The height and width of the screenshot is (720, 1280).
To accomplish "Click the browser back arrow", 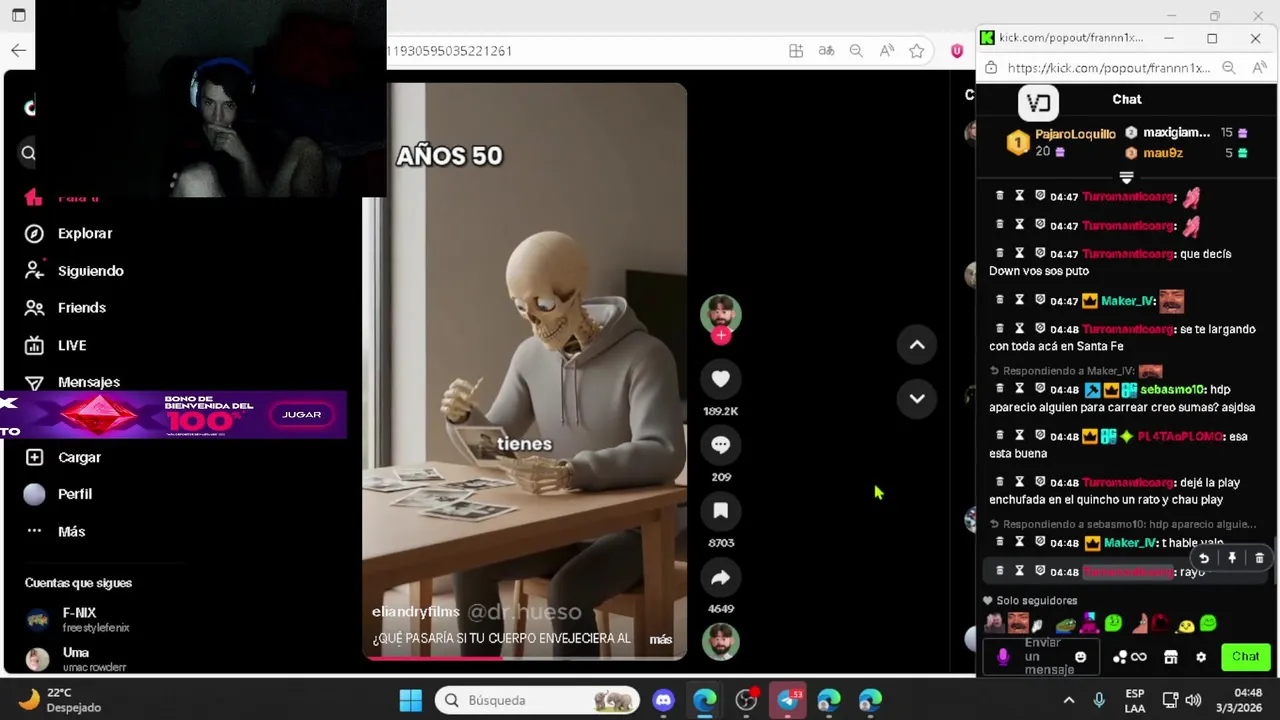I will [x=18, y=50].
